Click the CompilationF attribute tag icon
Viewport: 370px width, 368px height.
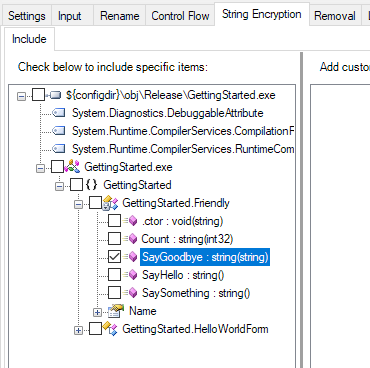pyautogui.click(x=59, y=131)
